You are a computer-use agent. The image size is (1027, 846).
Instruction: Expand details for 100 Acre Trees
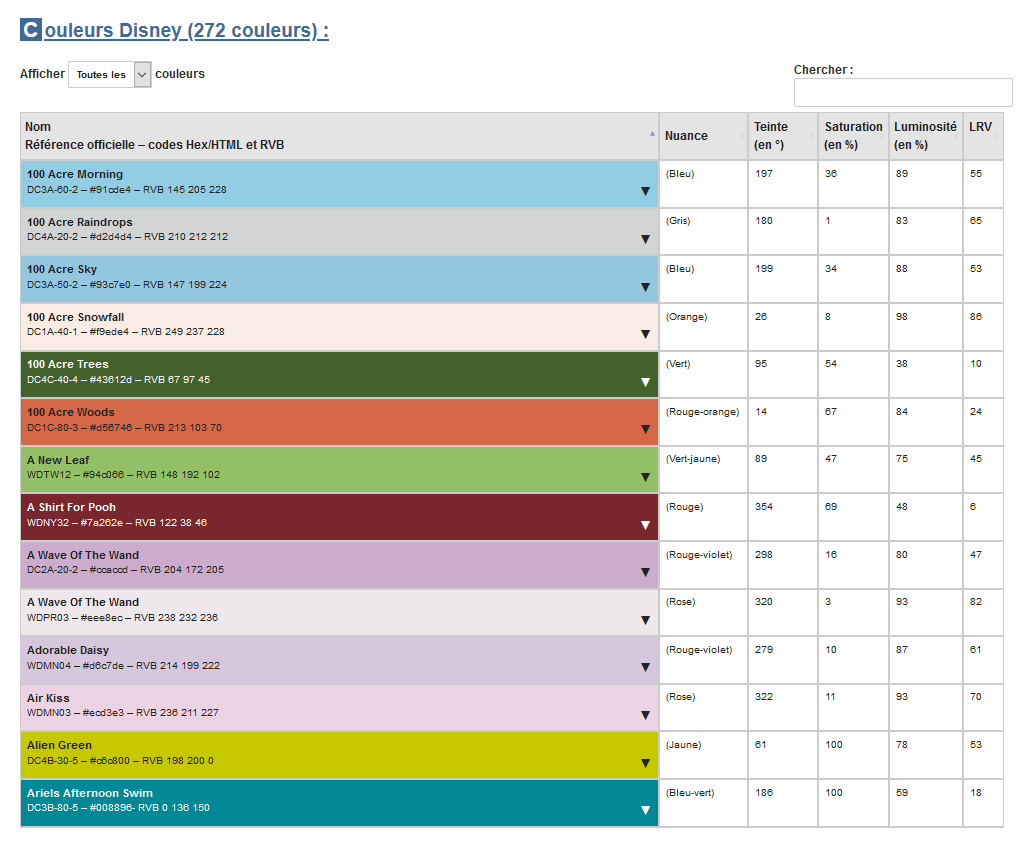point(645,381)
